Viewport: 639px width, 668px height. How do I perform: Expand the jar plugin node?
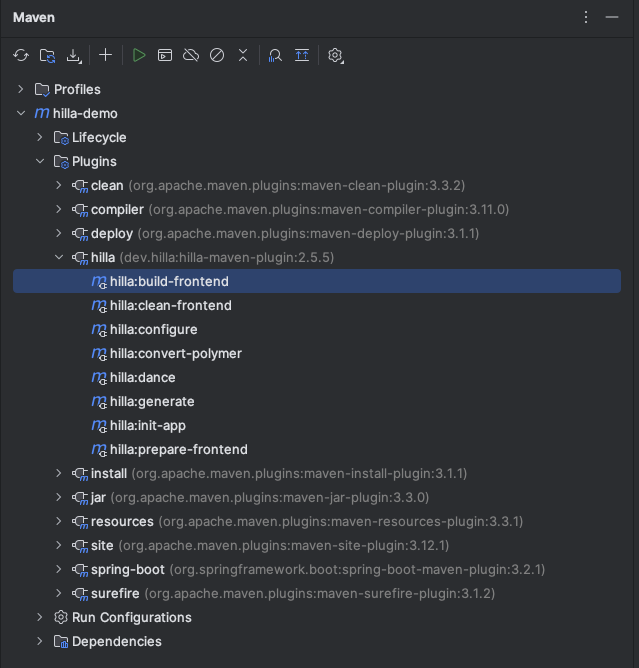pos(59,497)
